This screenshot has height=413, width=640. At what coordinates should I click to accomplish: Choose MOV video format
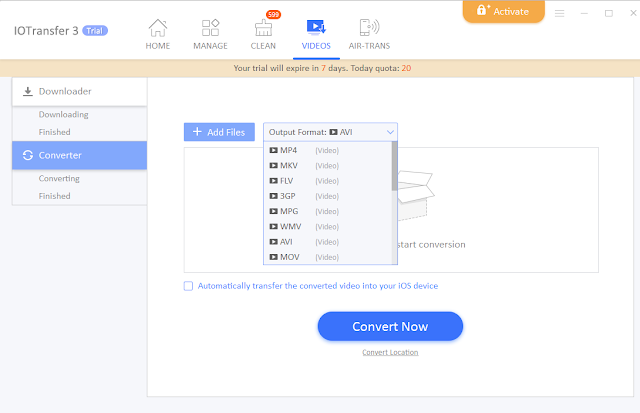(327, 257)
